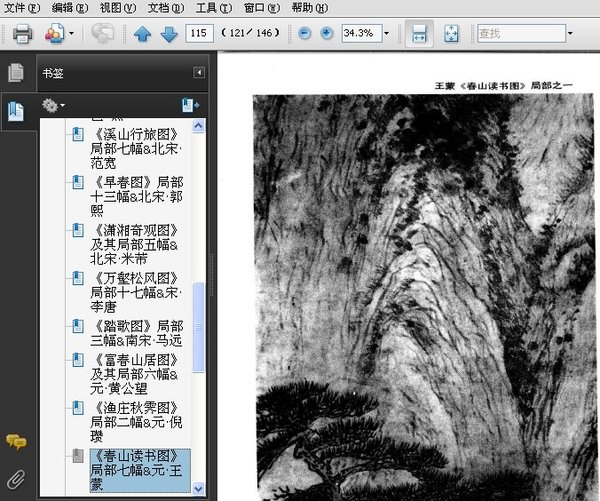
Task: Open the Attachments paperclip icon
Action: [x=16, y=479]
